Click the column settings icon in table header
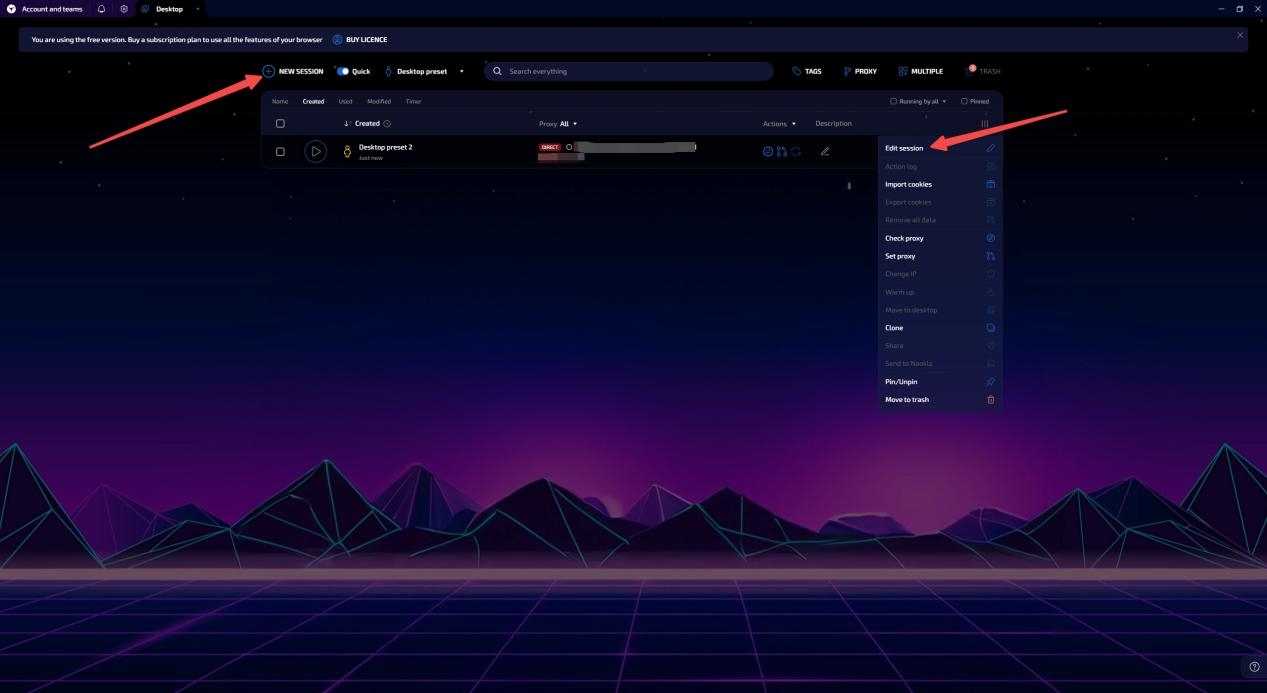The height and width of the screenshot is (693, 1267). point(984,124)
